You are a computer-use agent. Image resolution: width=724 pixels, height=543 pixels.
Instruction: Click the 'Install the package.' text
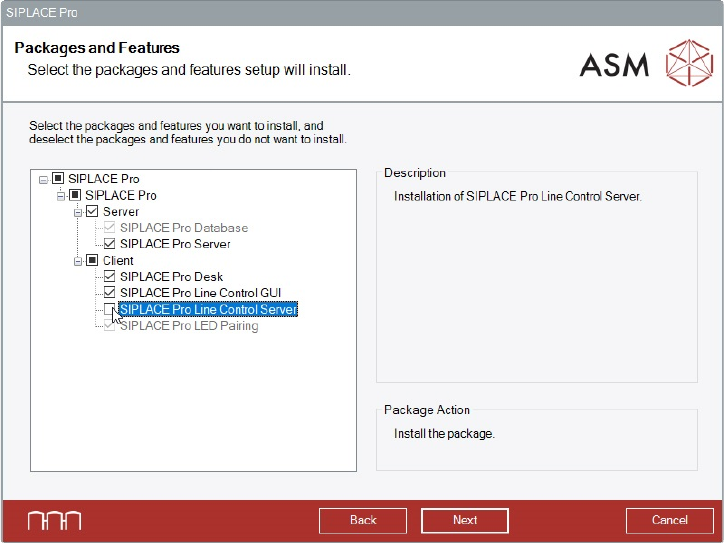point(444,434)
